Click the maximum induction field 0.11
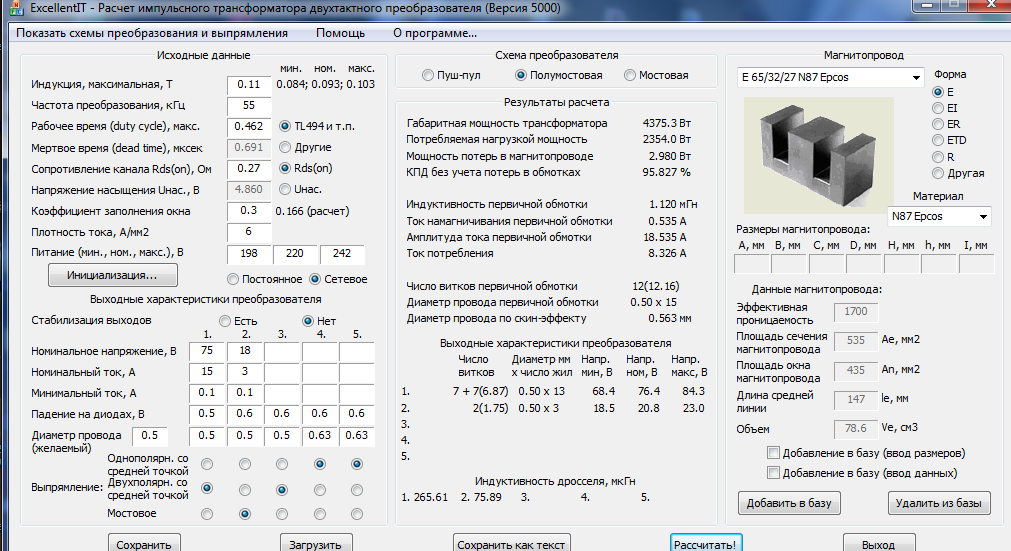Image resolution: width=1011 pixels, height=551 pixels. point(249,84)
